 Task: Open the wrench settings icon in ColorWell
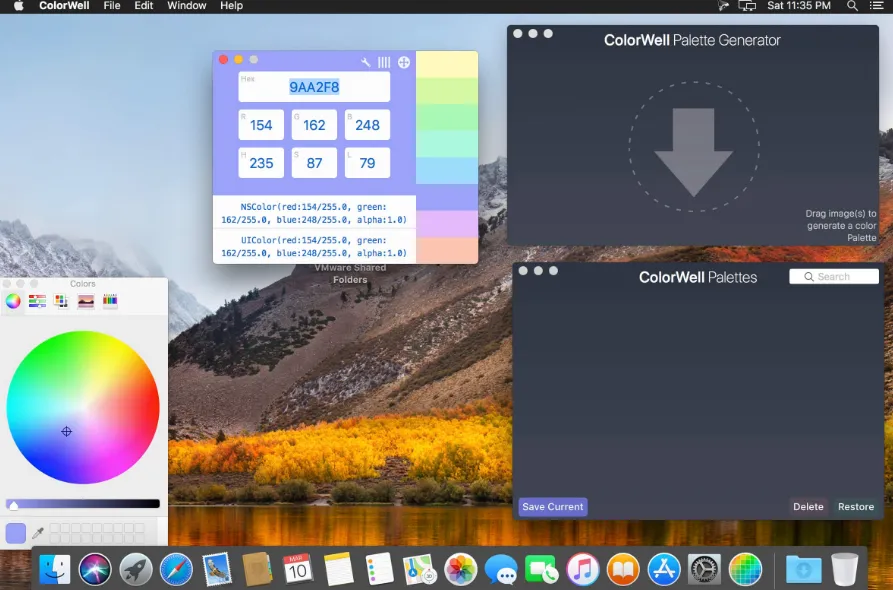366,62
